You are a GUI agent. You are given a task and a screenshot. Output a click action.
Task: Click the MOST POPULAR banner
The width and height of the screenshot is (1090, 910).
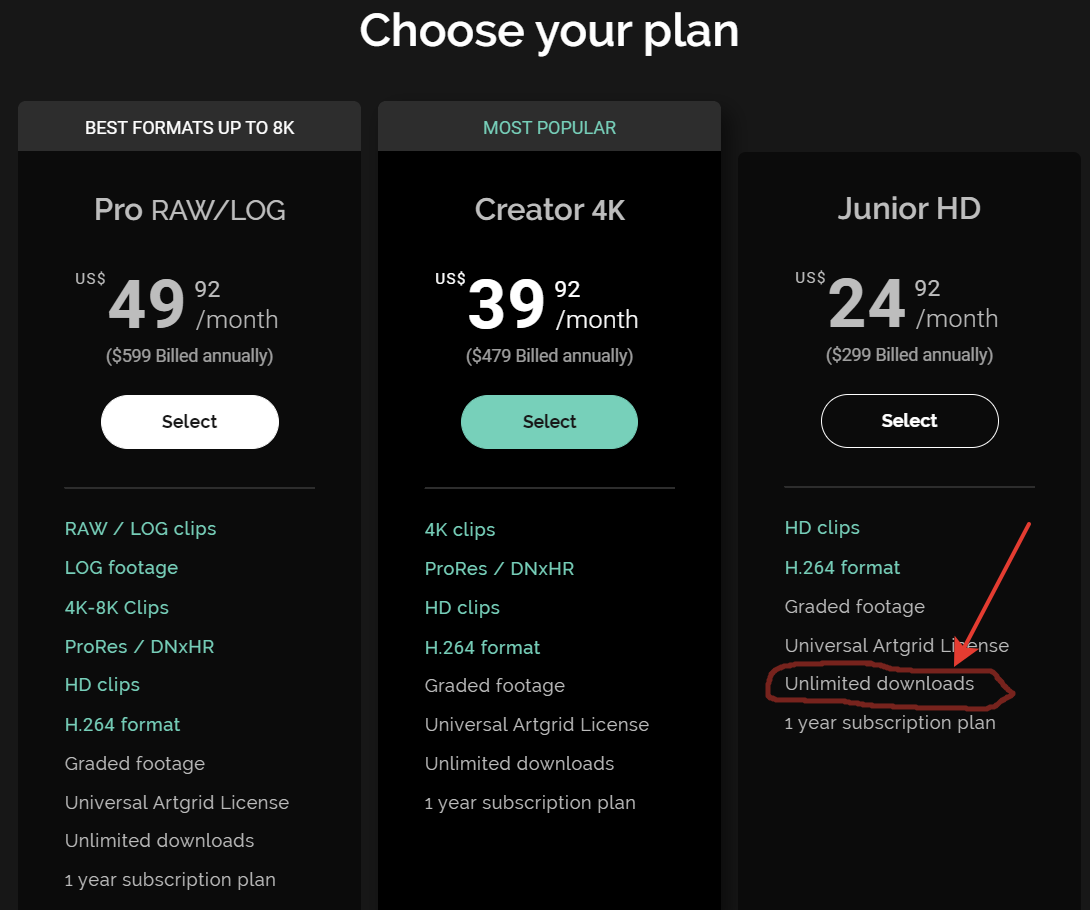(x=549, y=127)
